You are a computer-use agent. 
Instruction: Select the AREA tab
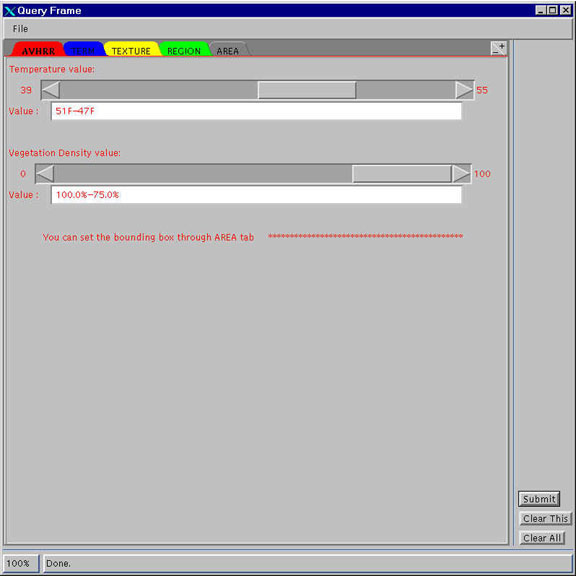click(x=228, y=50)
